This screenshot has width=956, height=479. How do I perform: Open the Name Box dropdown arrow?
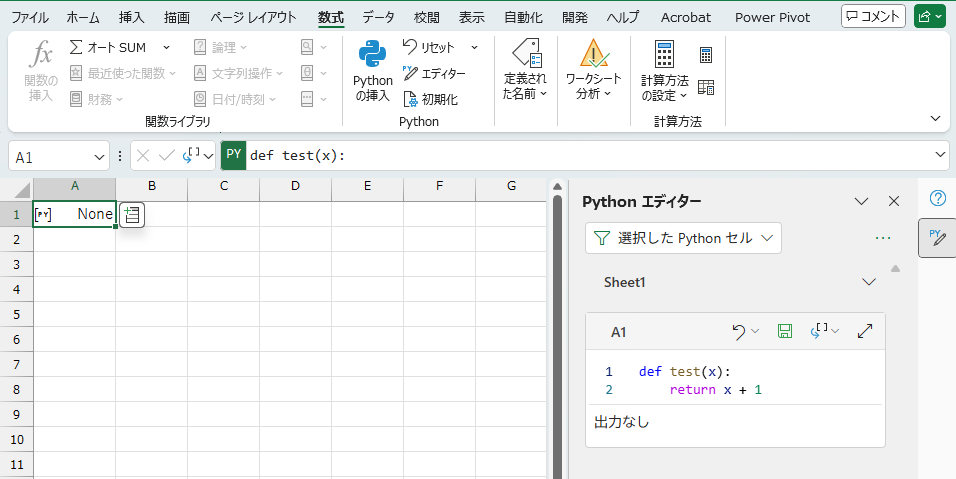tap(99, 158)
